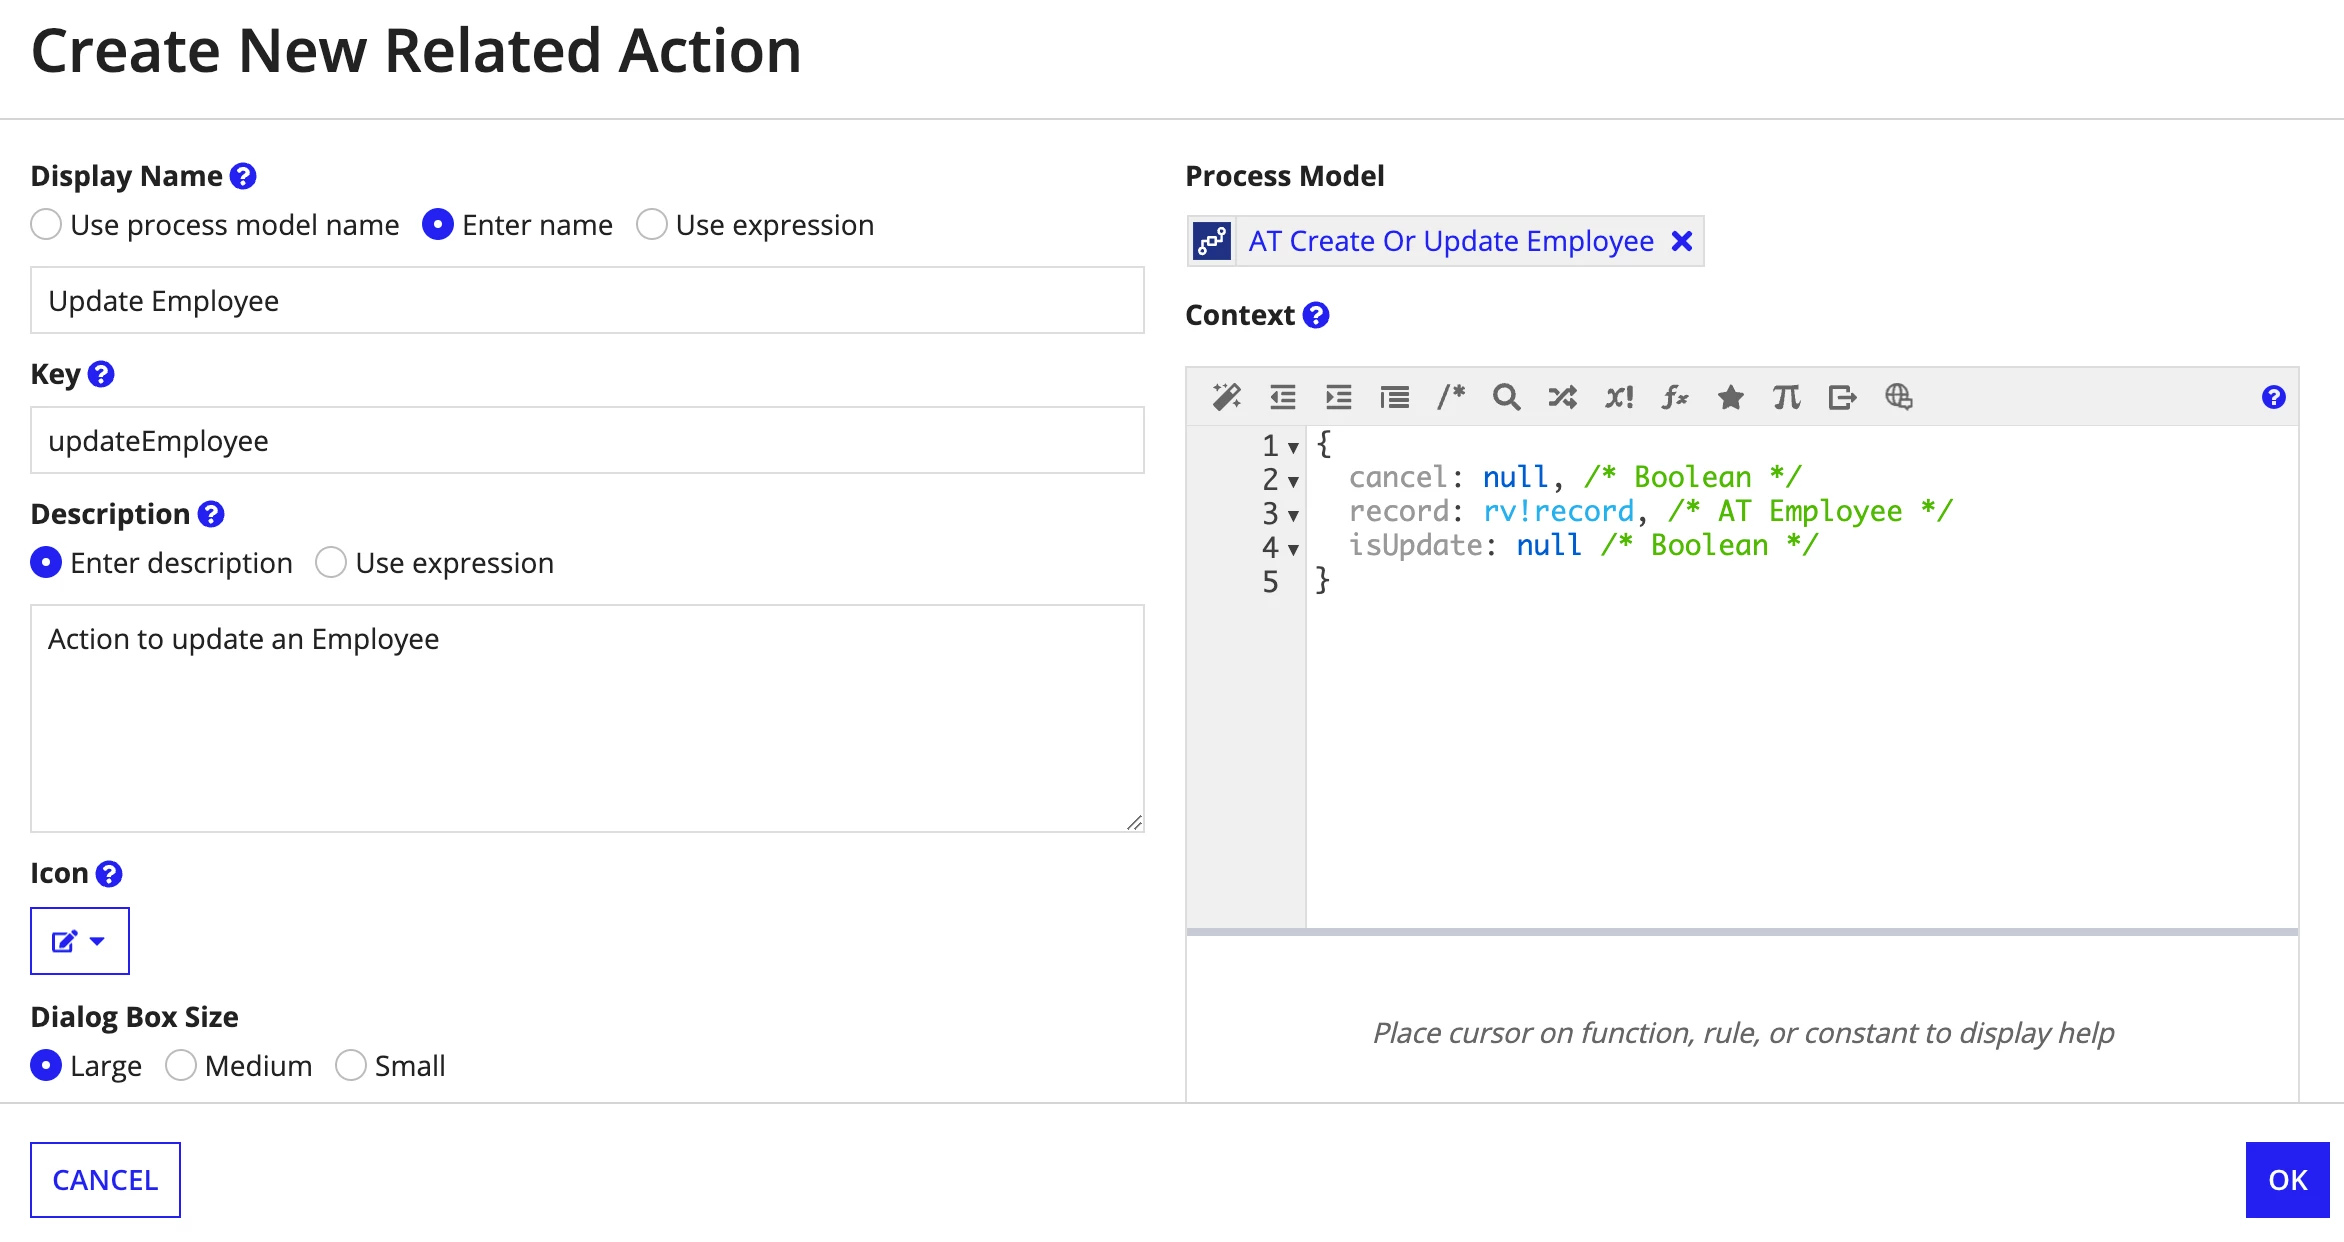Open the Icon picker dropdown
Screen dimensions: 2344x1242
point(80,941)
